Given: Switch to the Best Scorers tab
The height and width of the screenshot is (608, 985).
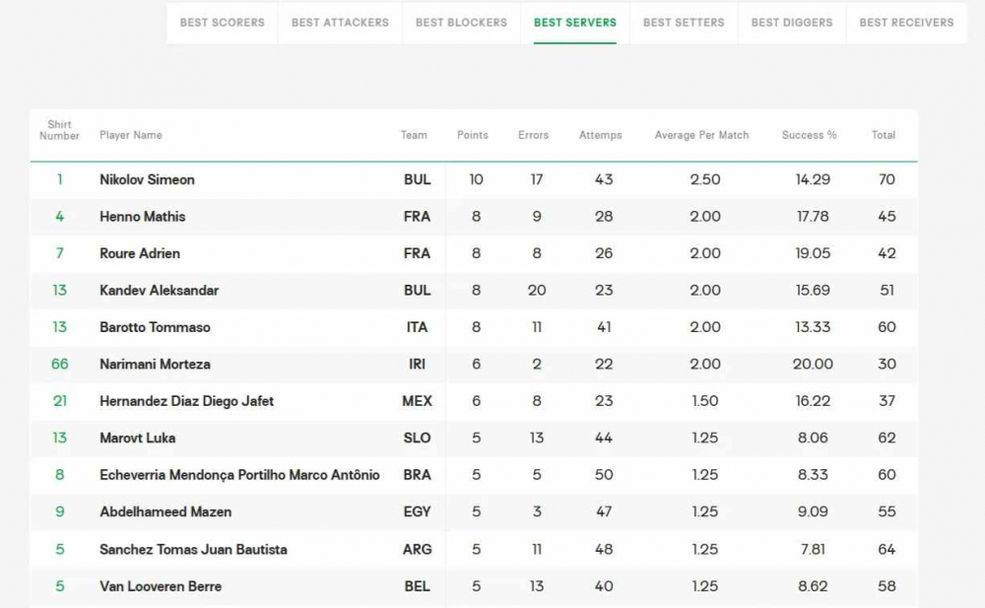Looking at the screenshot, I should coord(222,22).
